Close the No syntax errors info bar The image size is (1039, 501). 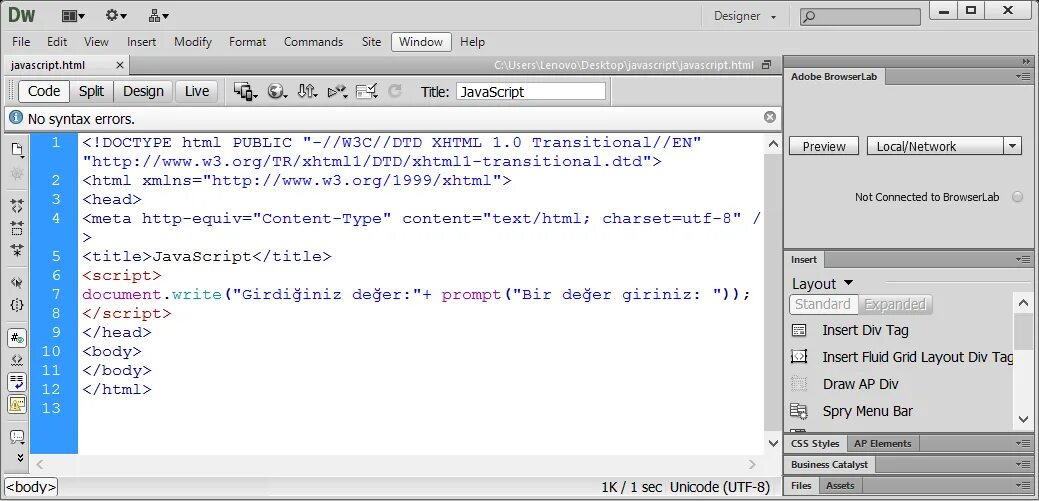click(x=769, y=117)
